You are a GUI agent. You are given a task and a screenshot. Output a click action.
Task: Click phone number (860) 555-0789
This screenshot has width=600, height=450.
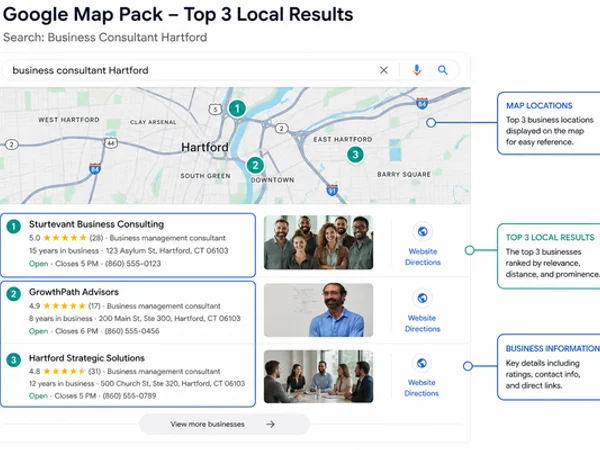(x=130, y=396)
